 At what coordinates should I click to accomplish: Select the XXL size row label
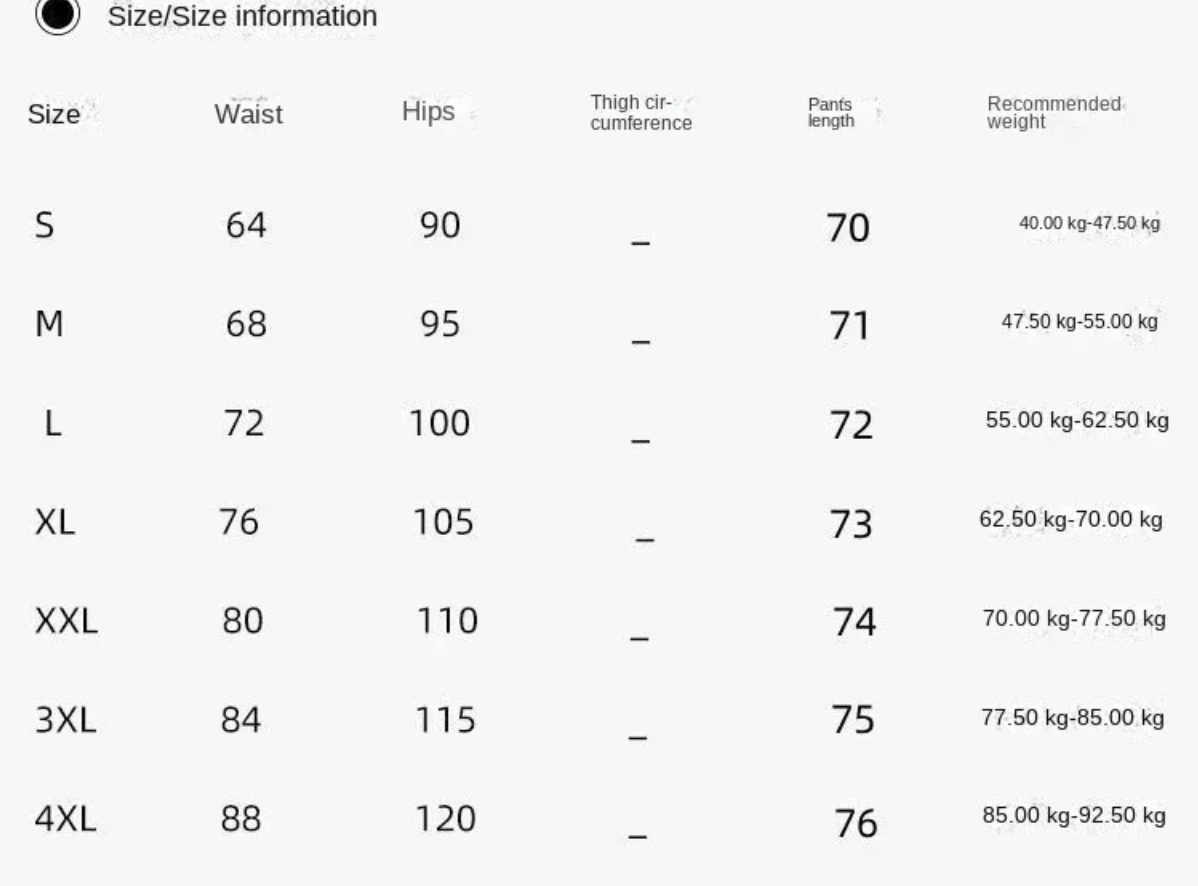click(66, 621)
